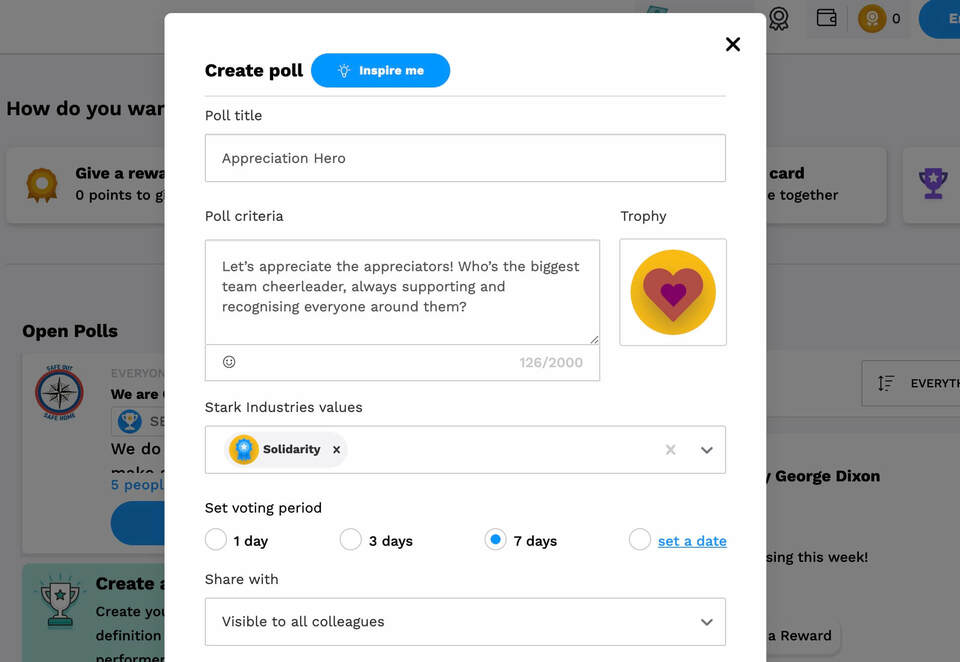This screenshot has width=960, height=662.
Task: Open the emoji picker in the poll criteria field
Action: (x=229, y=362)
